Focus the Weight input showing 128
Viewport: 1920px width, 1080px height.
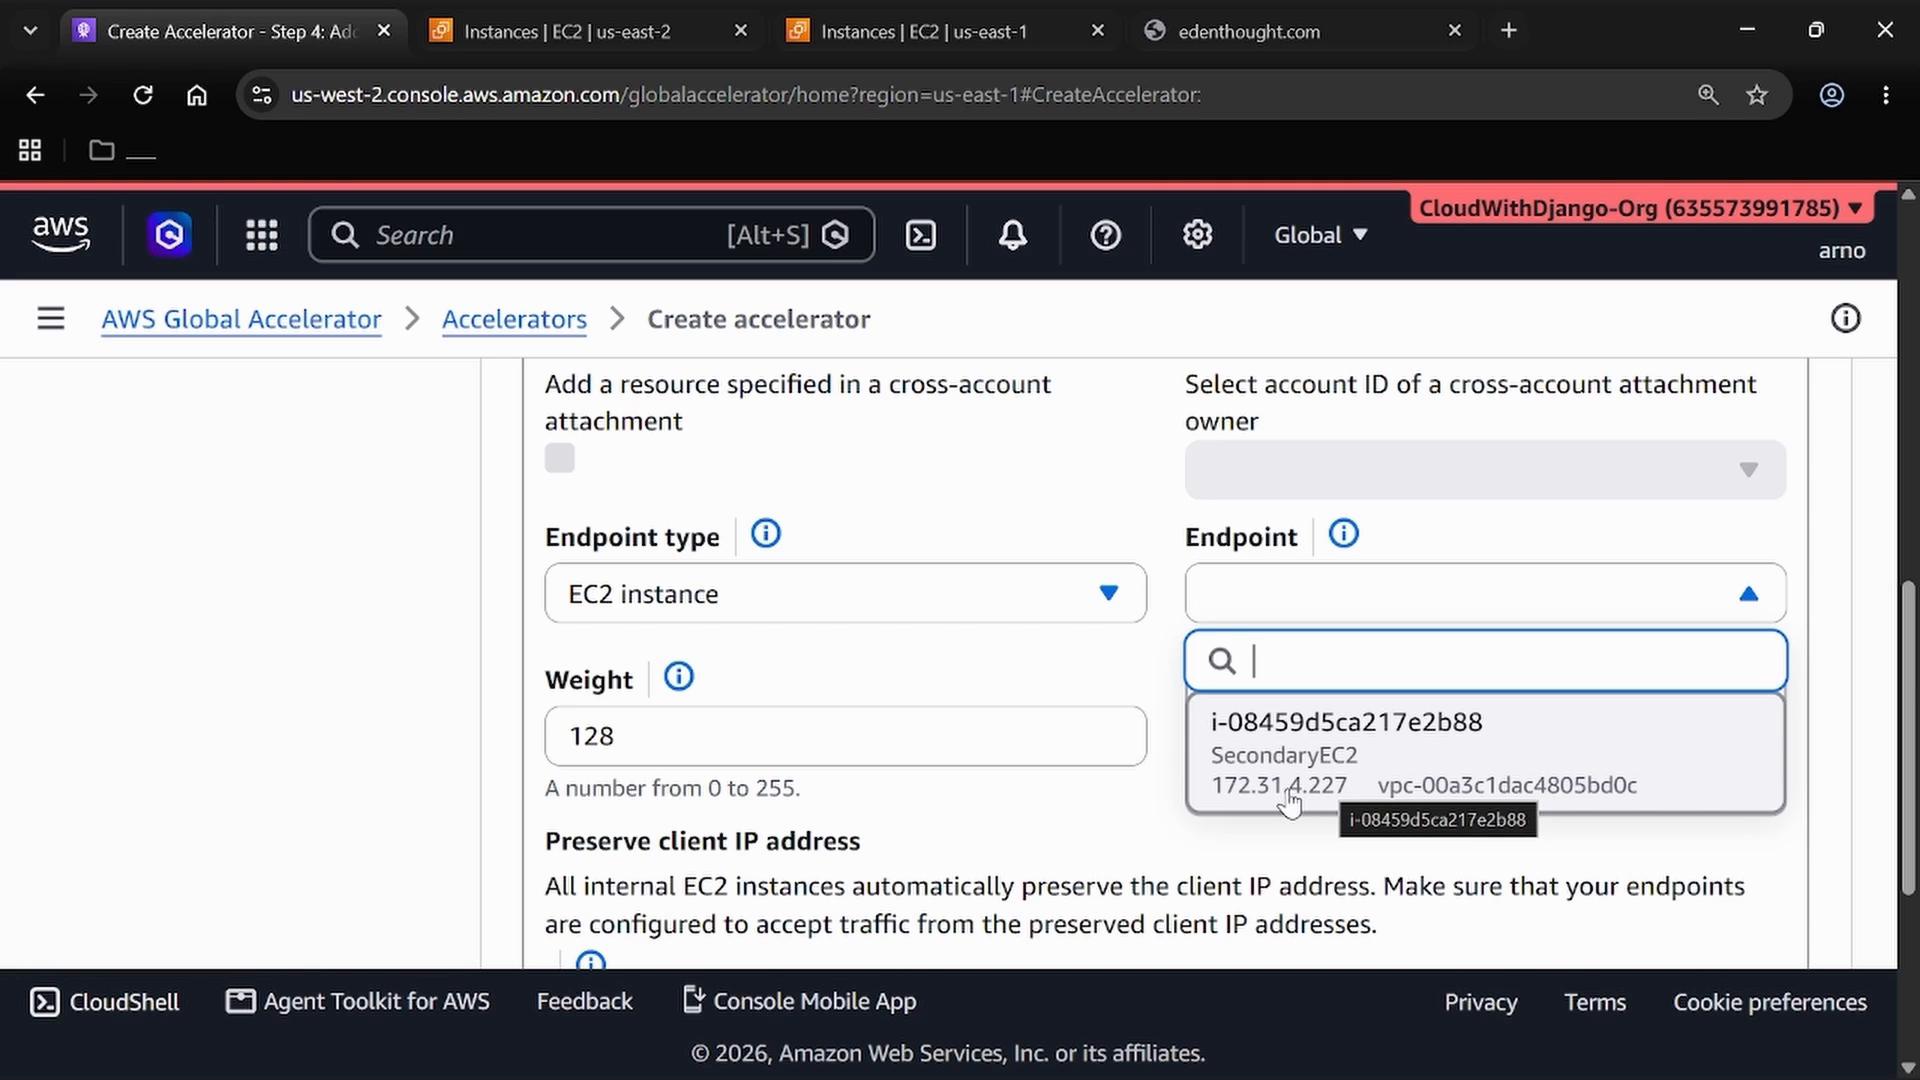(845, 736)
